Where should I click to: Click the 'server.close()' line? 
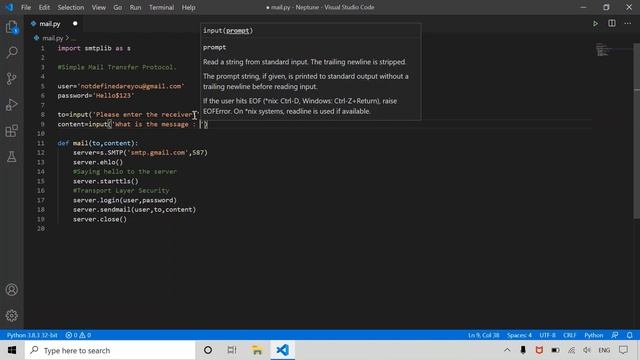click(x=100, y=219)
